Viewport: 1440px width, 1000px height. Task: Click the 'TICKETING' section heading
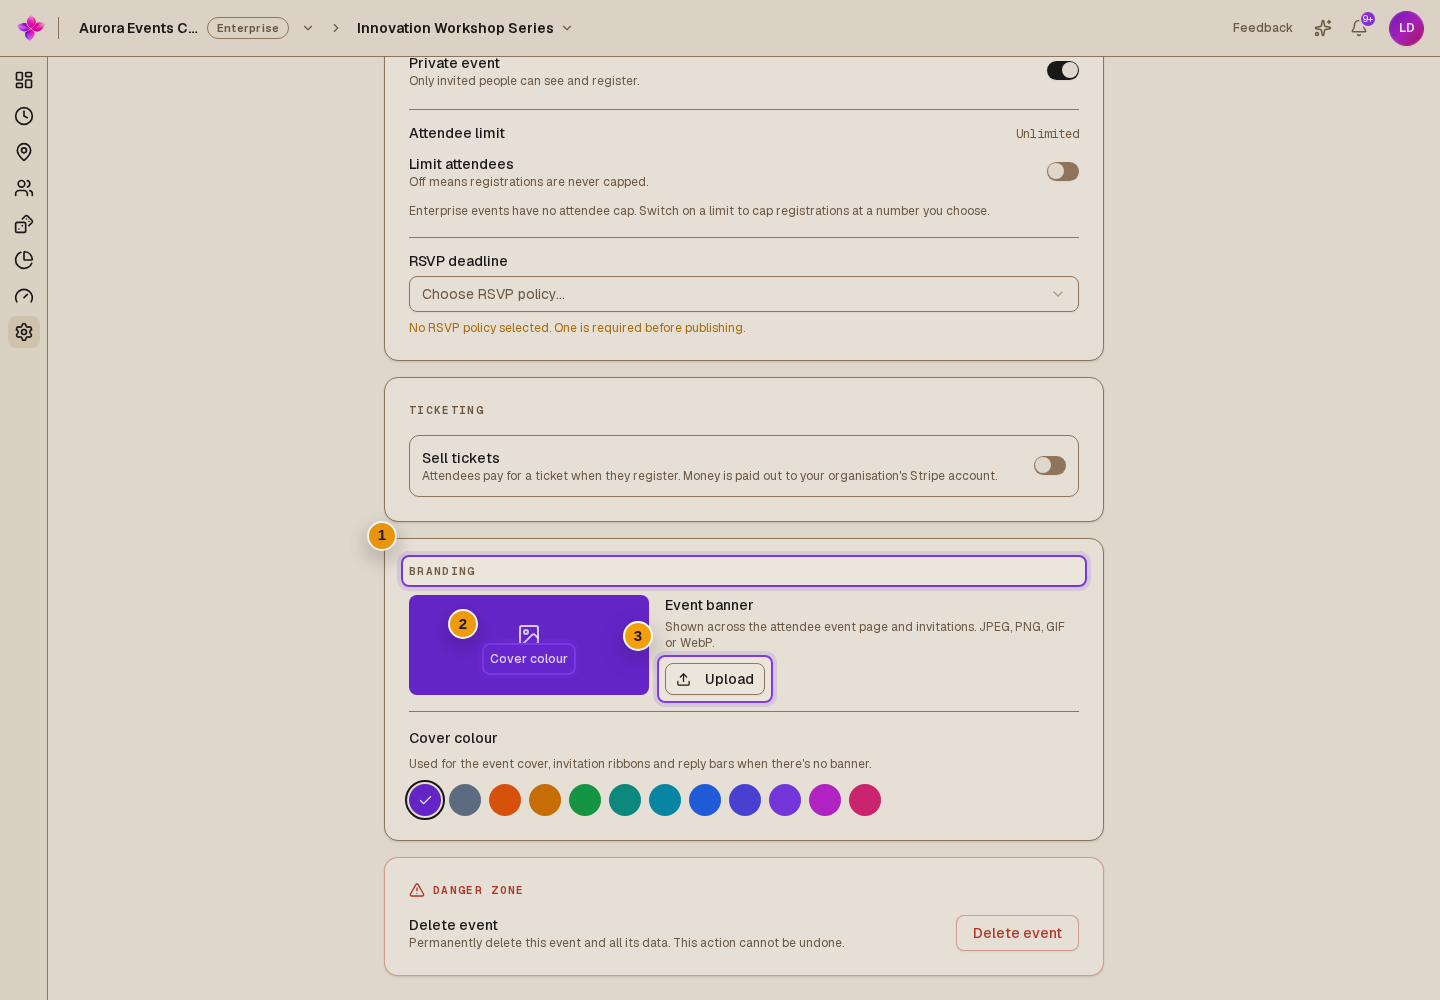click(x=447, y=410)
